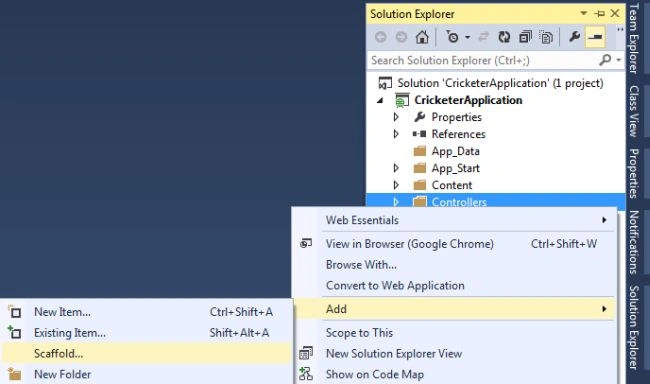
Task: Open the Class View side tab
Action: point(633,111)
